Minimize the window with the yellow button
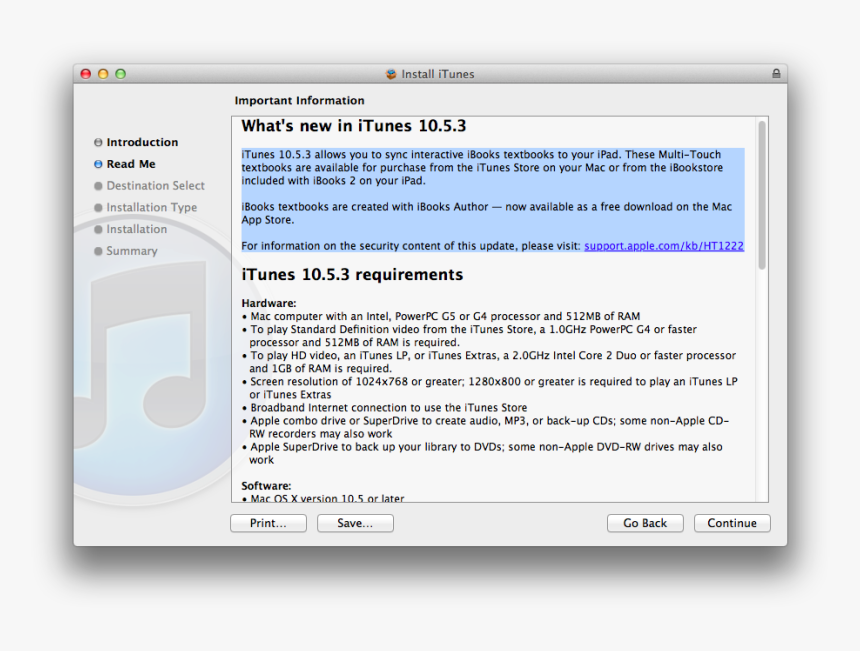This screenshot has width=860, height=651. [103, 73]
